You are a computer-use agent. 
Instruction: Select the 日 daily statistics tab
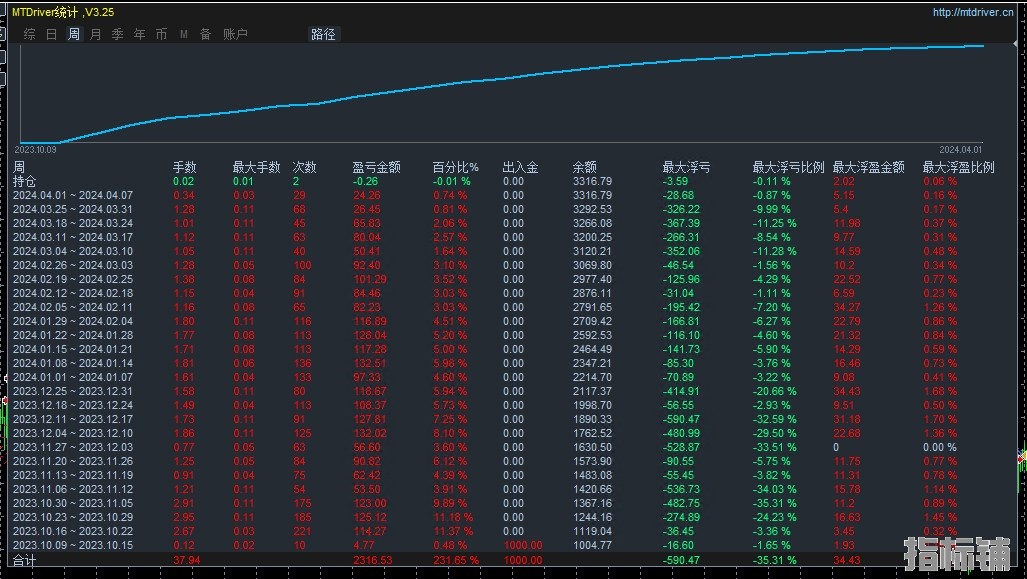click(x=51, y=34)
